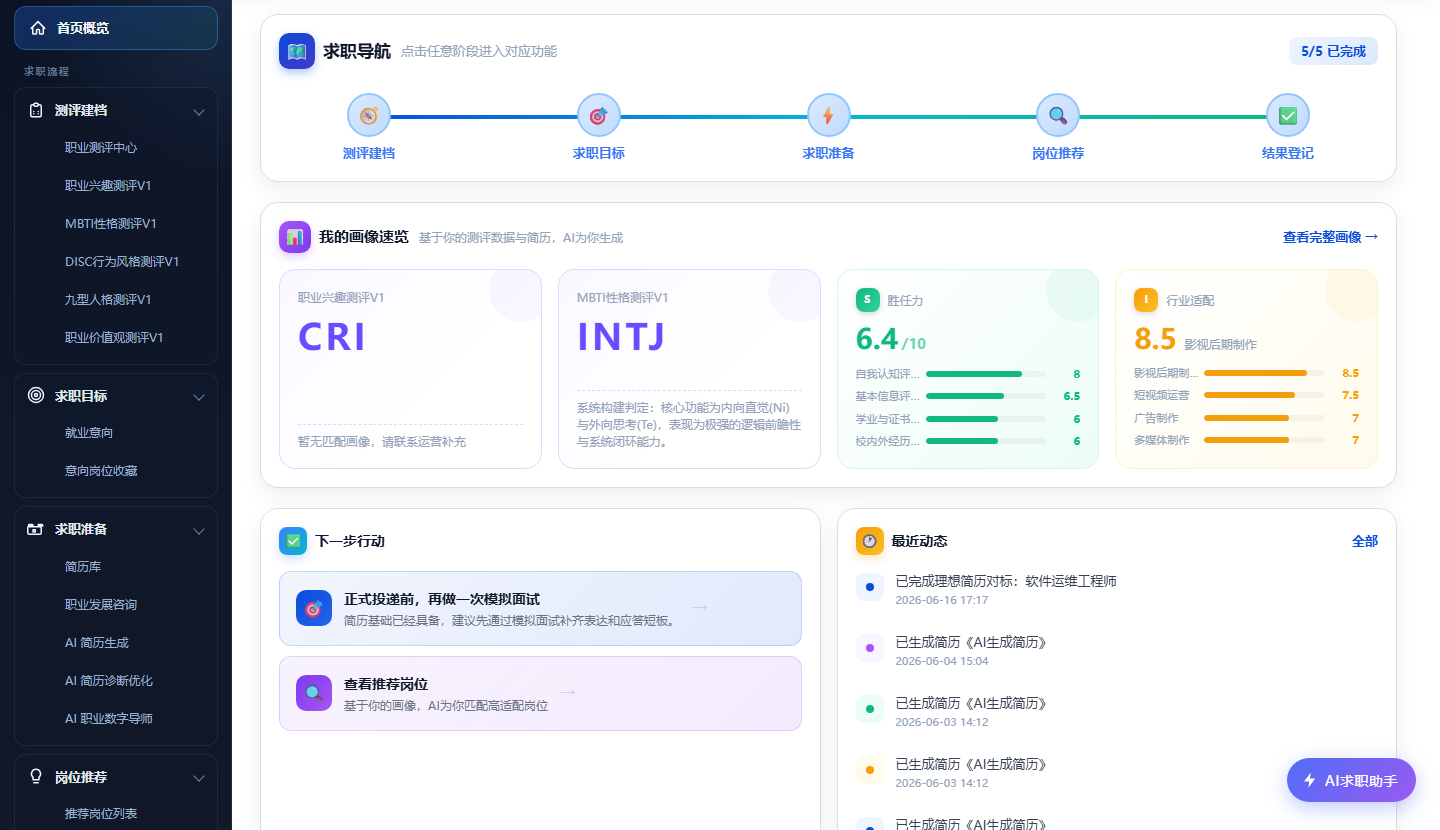
Task: Go to 首页概览 in sidebar
Action: coord(116,28)
